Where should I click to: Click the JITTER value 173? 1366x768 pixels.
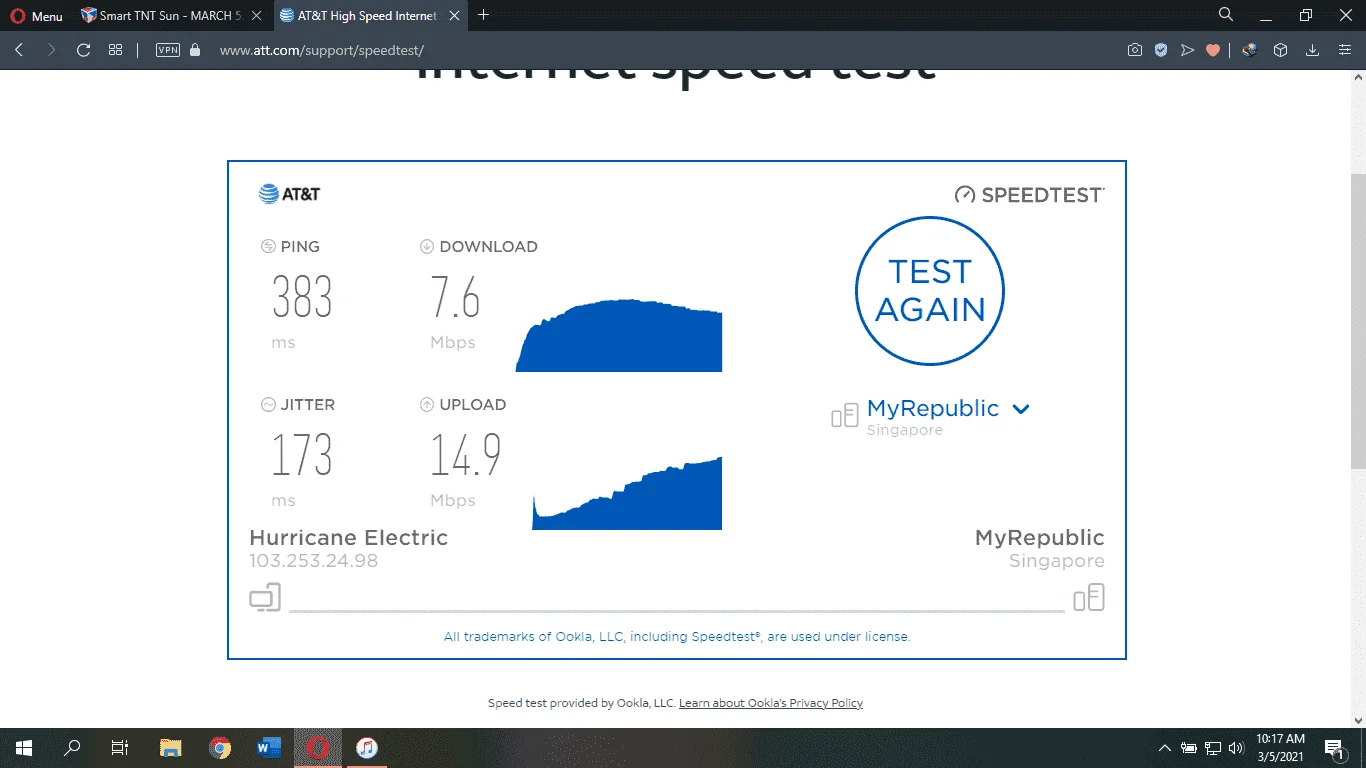click(302, 455)
